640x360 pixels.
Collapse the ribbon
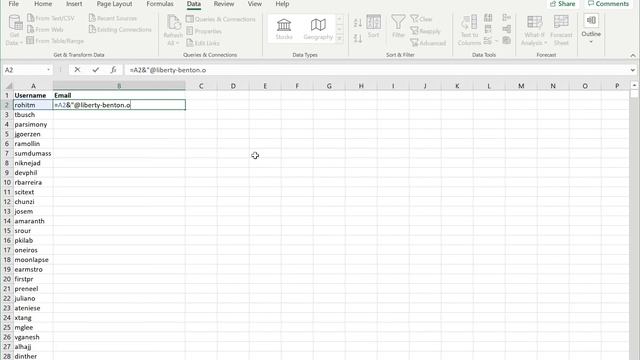[633, 55]
